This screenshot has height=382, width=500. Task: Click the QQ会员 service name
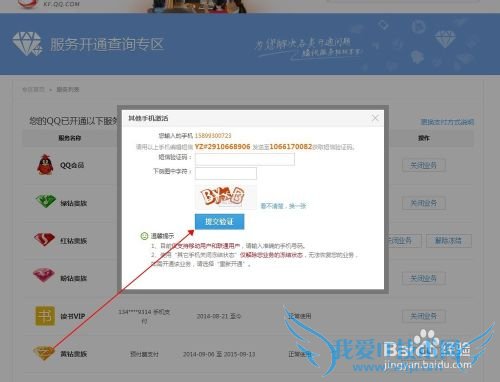coord(72,165)
